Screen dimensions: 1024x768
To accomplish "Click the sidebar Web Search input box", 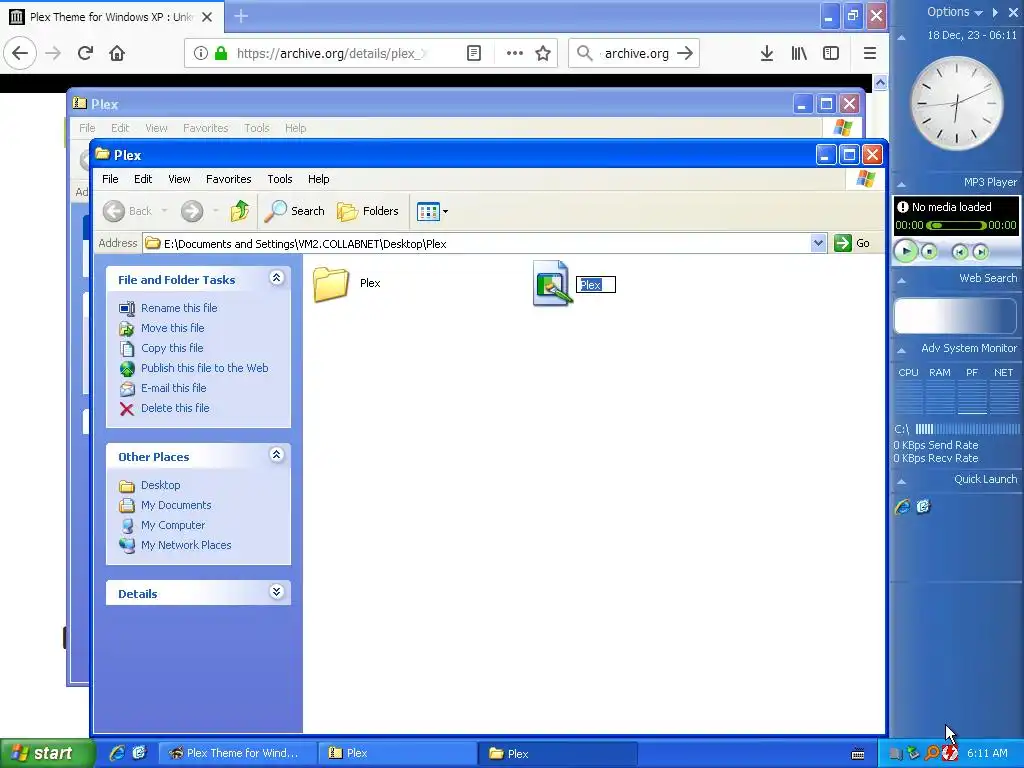I will pyautogui.click(x=955, y=316).
